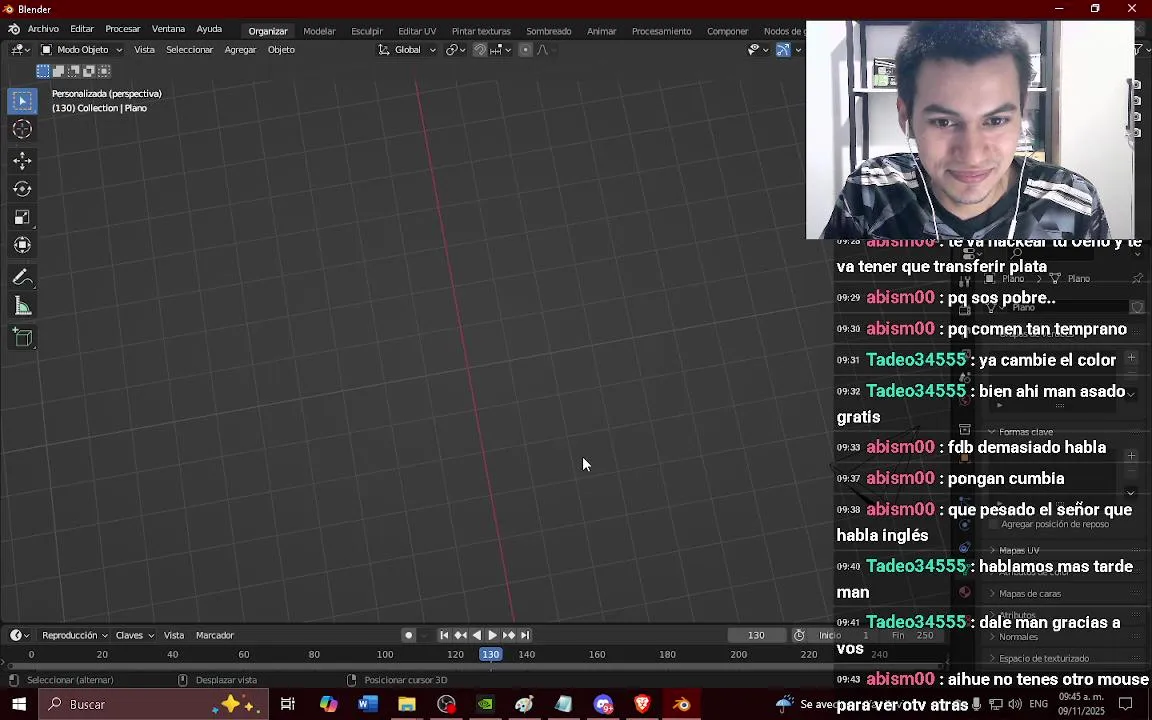This screenshot has width=1152, height=720.
Task: Select the Select Box tool
Action: click(x=22, y=101)
